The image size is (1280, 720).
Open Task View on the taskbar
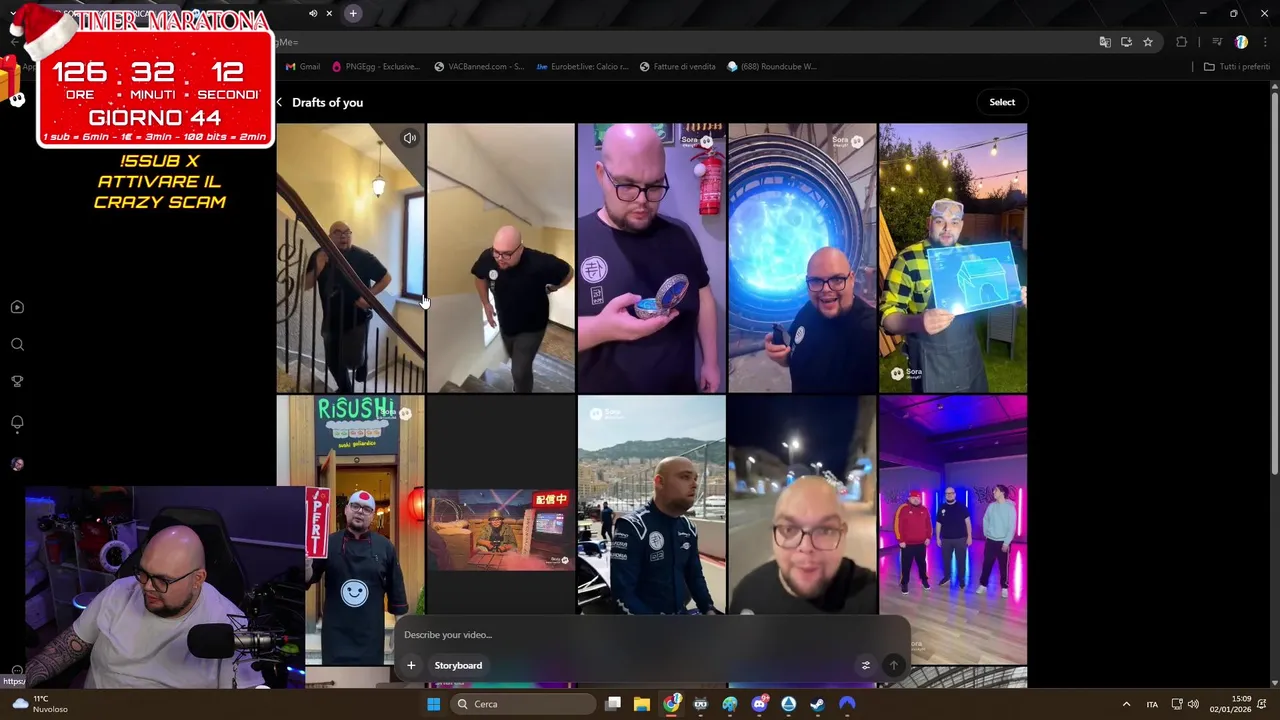click(x=613, y=704)
